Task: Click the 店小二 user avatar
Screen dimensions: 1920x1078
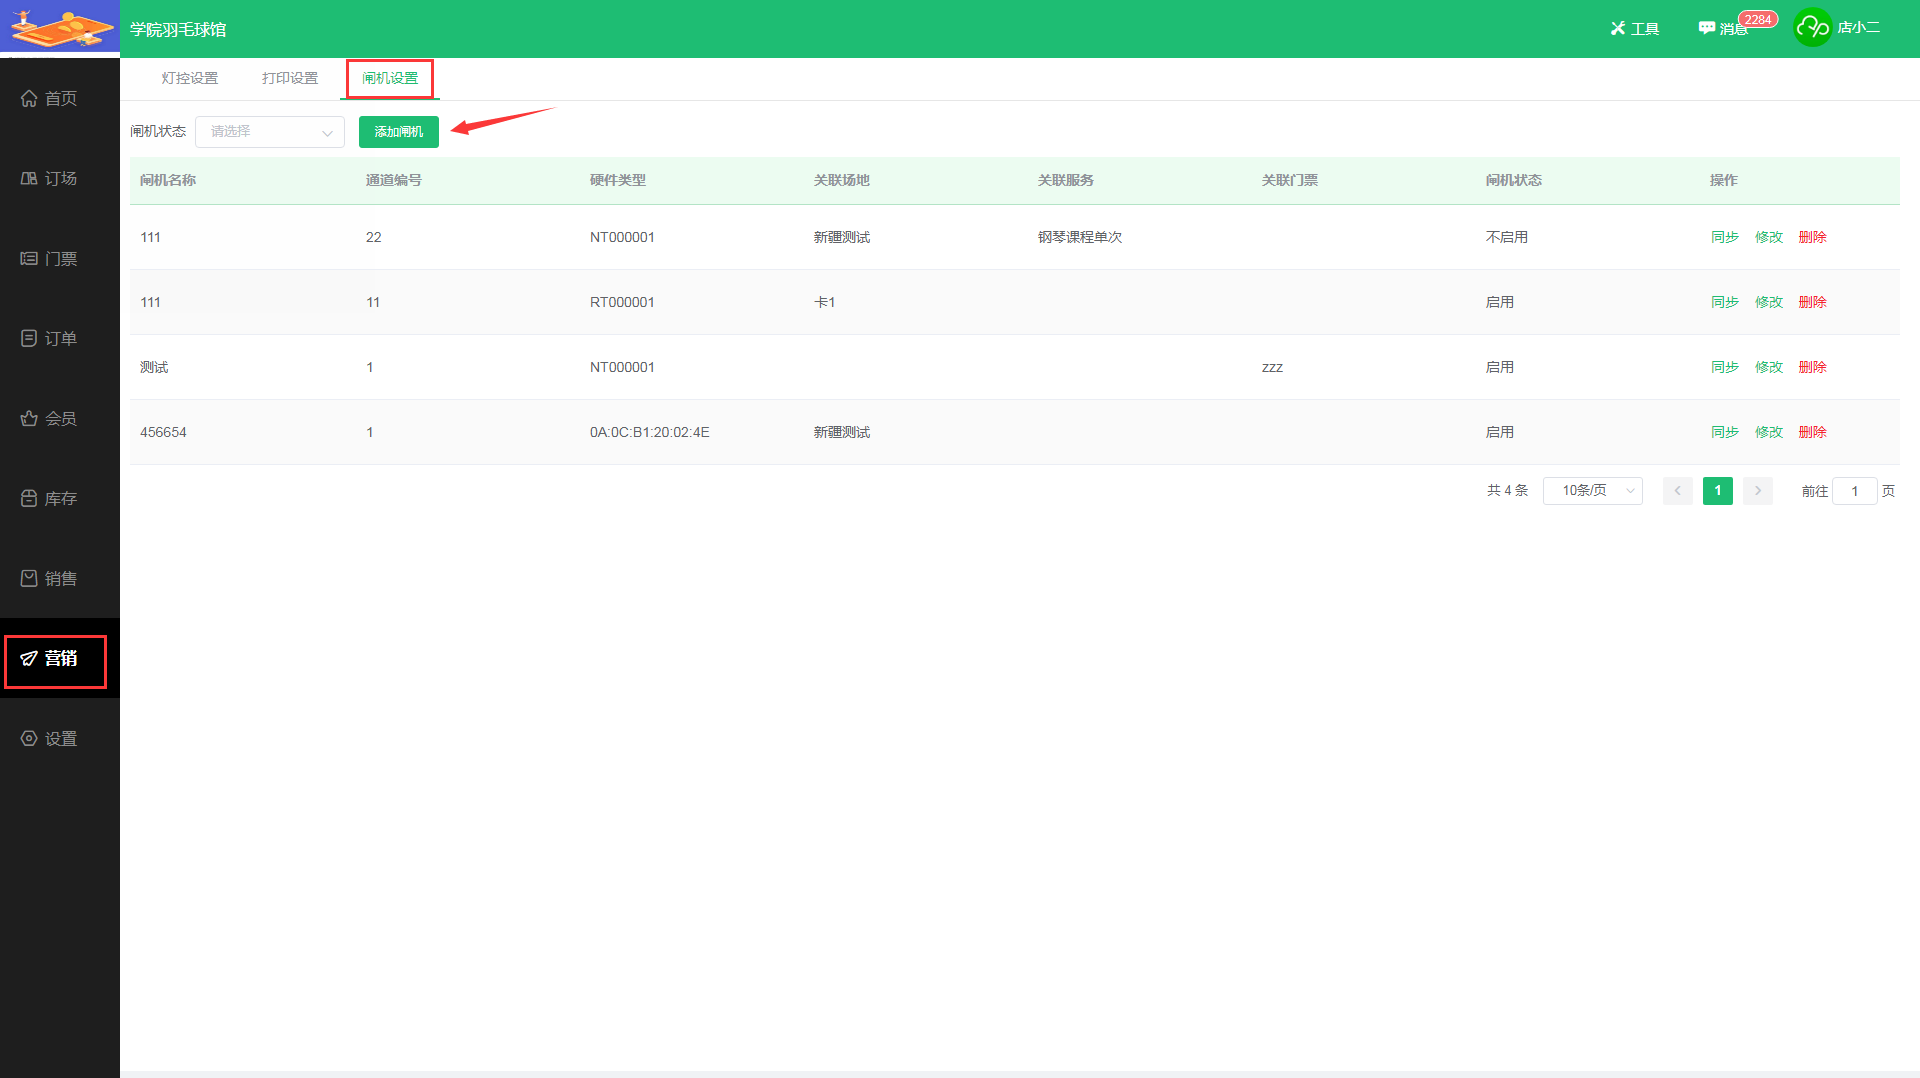Action: 1812,28
